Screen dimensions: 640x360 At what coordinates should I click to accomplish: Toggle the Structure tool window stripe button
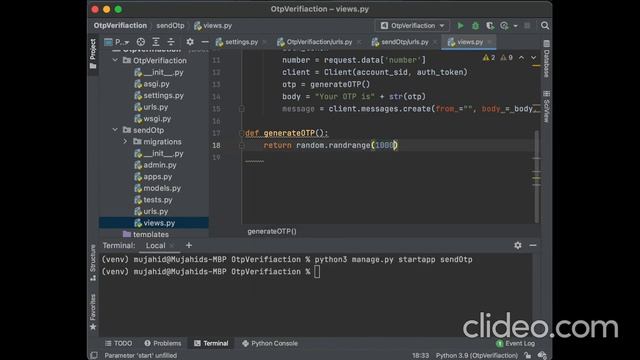point(93,263)
